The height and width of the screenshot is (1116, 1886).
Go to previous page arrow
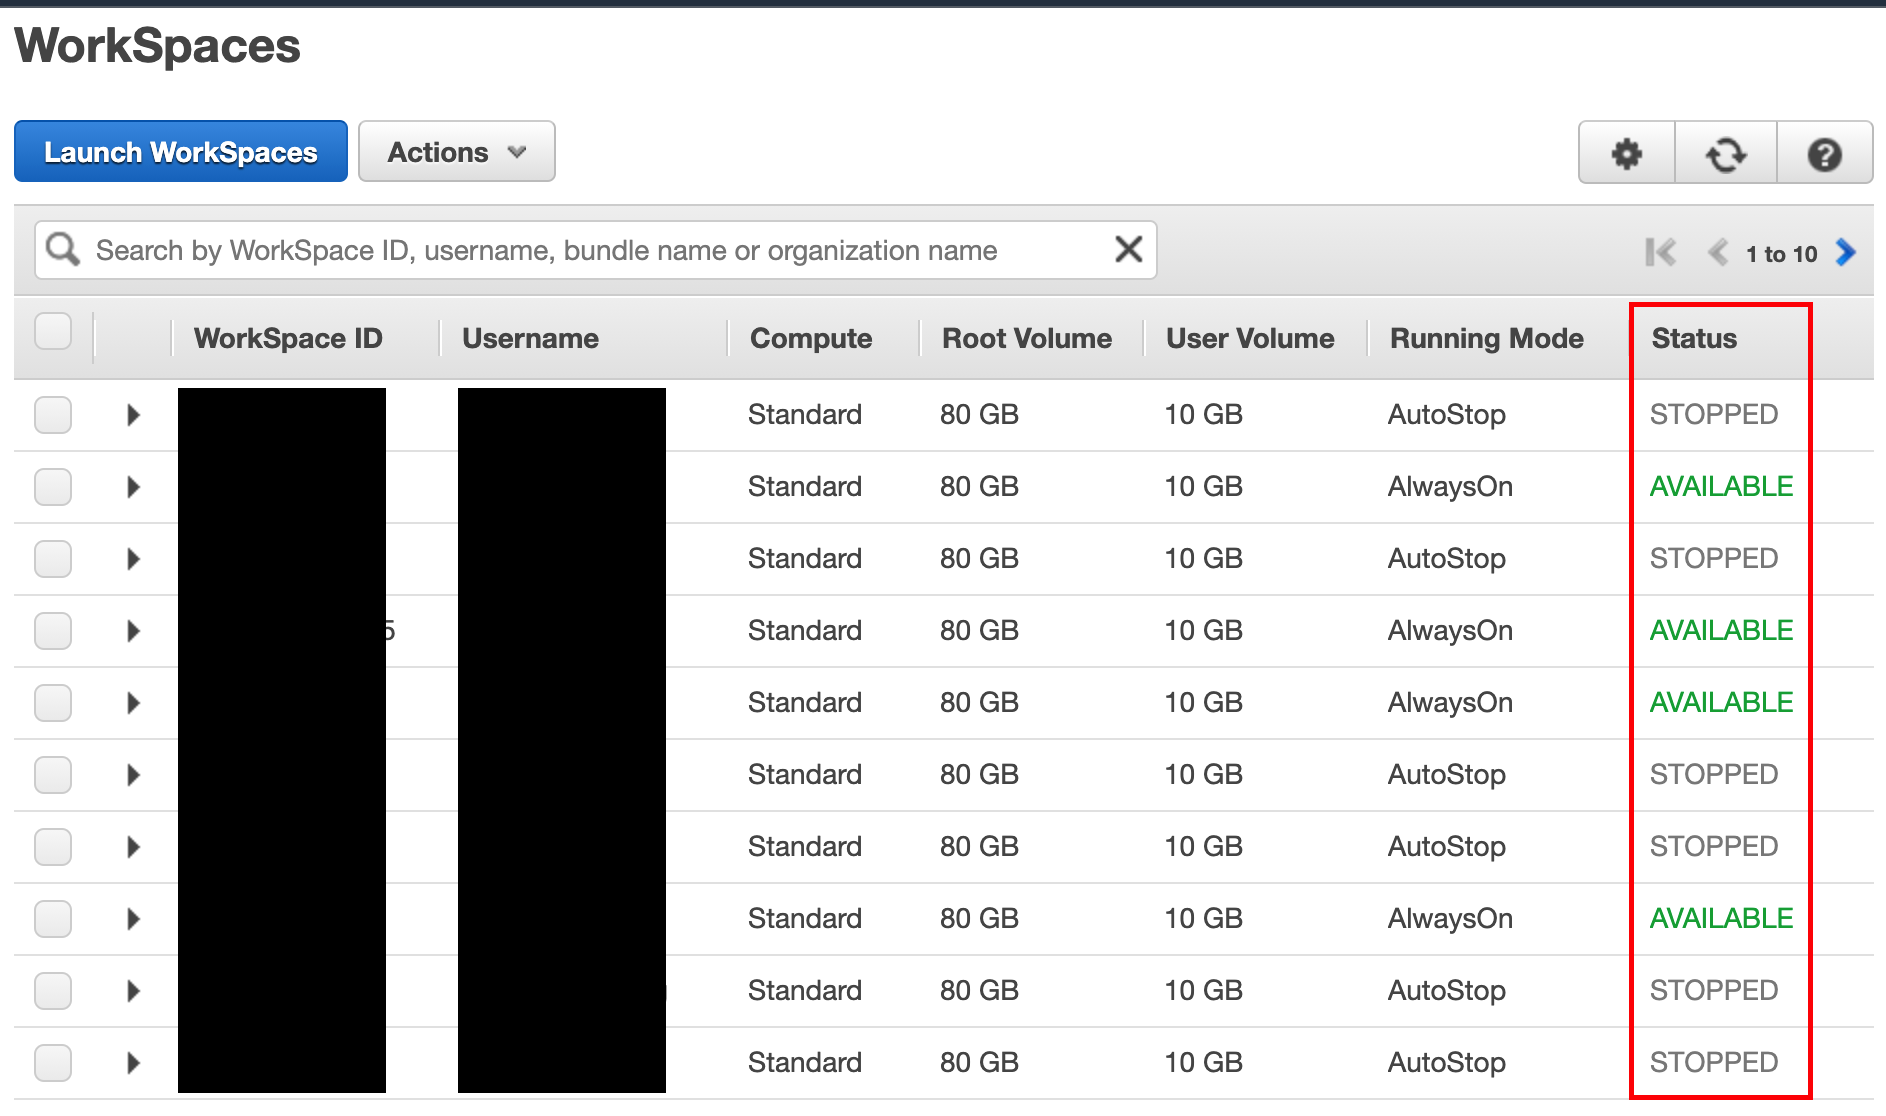[x=1718, y=253]
